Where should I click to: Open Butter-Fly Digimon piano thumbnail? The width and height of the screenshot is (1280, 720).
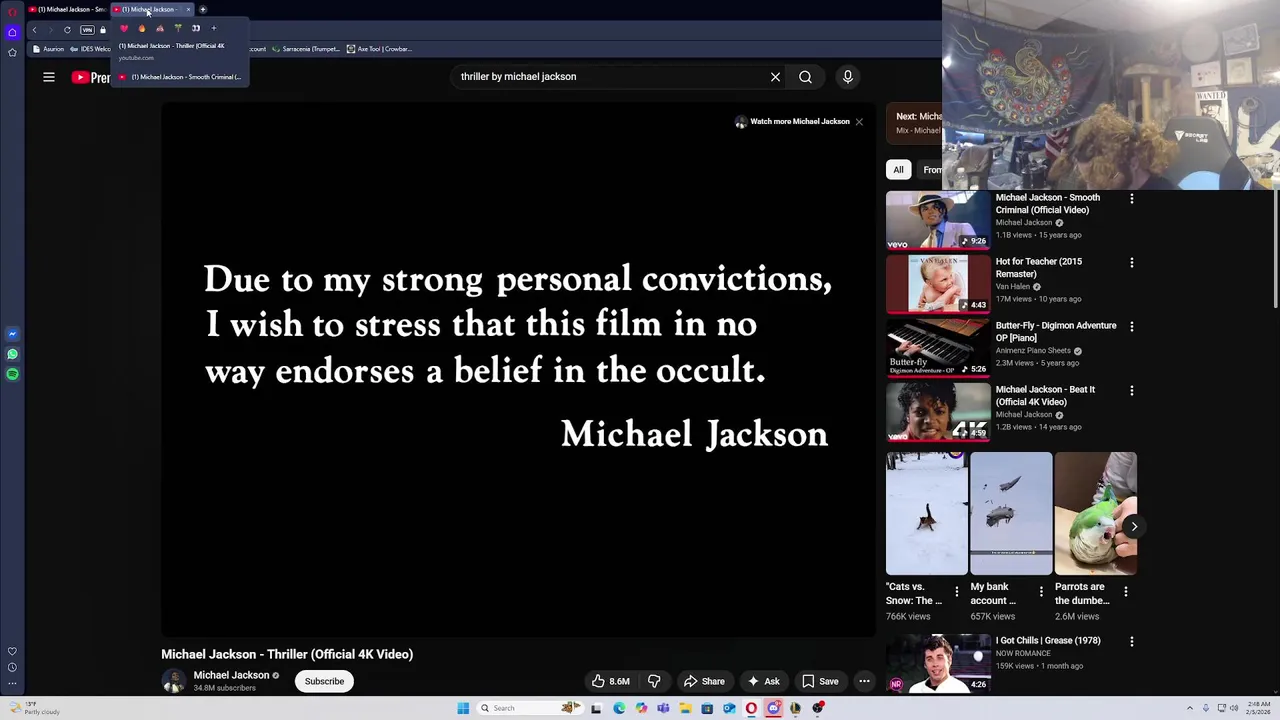click(x=938, y=347)
